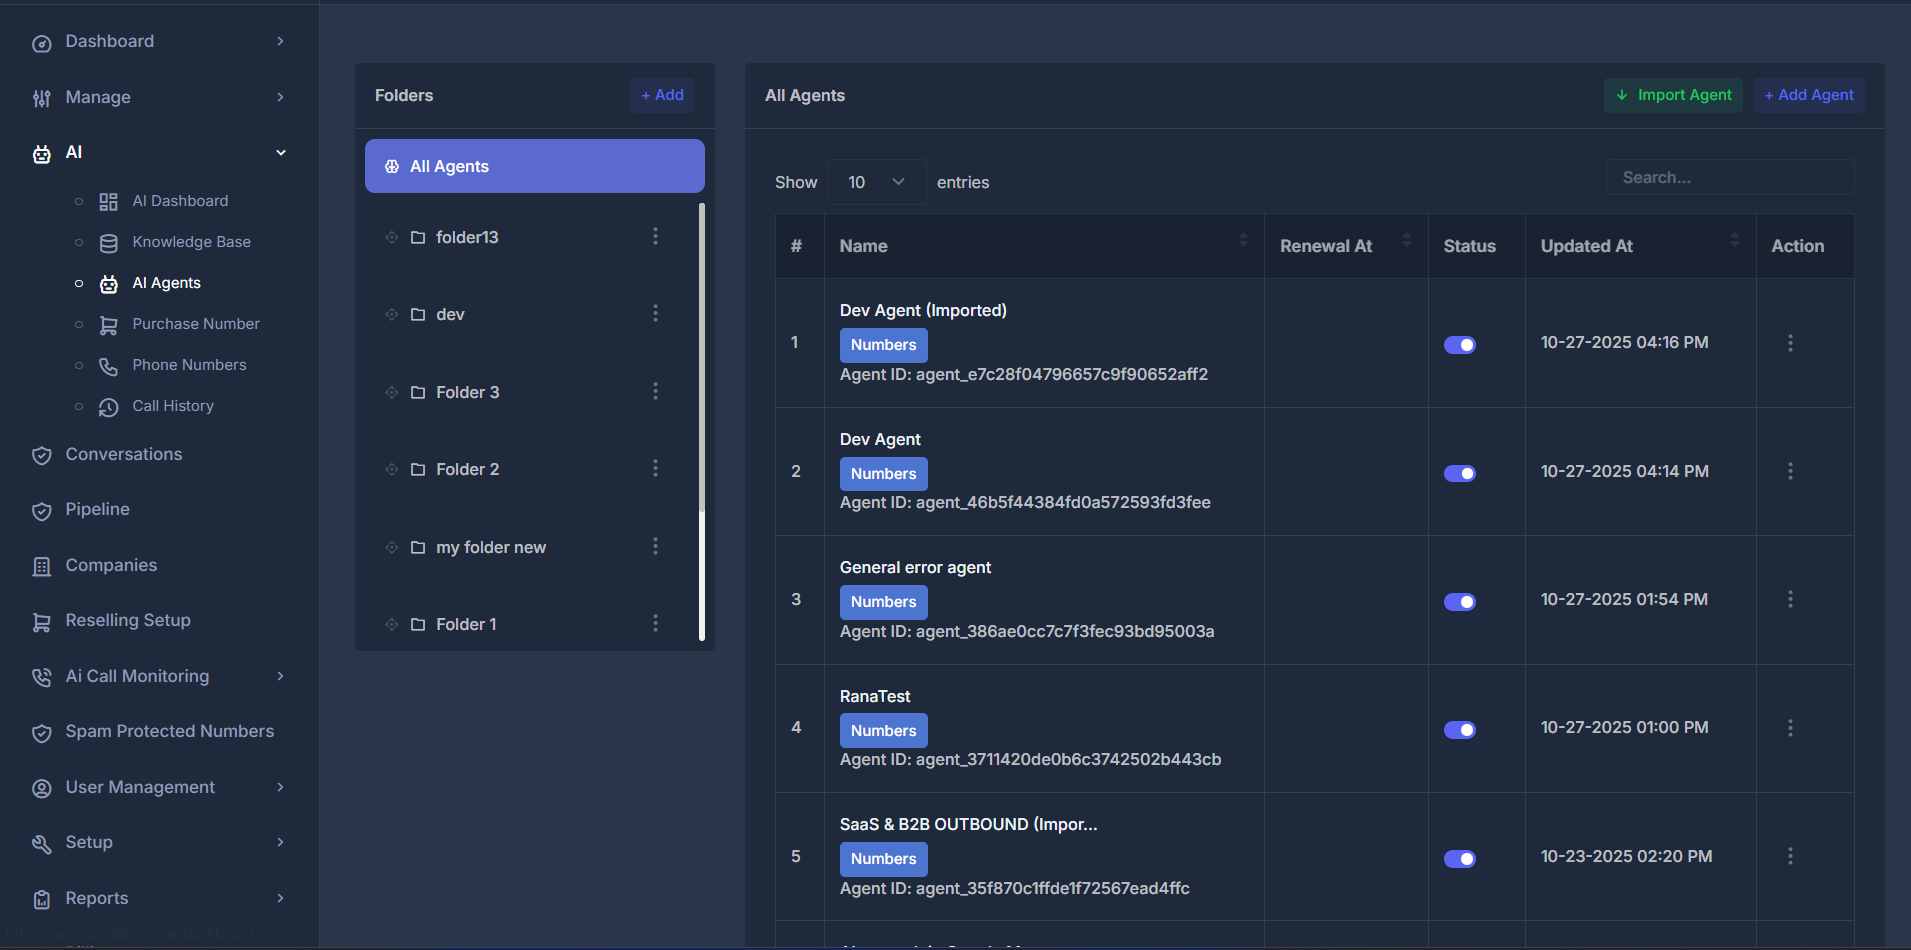Toggle status switch for Dev Agent row 2
The image size is (1911, 950).
[x=1459, y=474]
